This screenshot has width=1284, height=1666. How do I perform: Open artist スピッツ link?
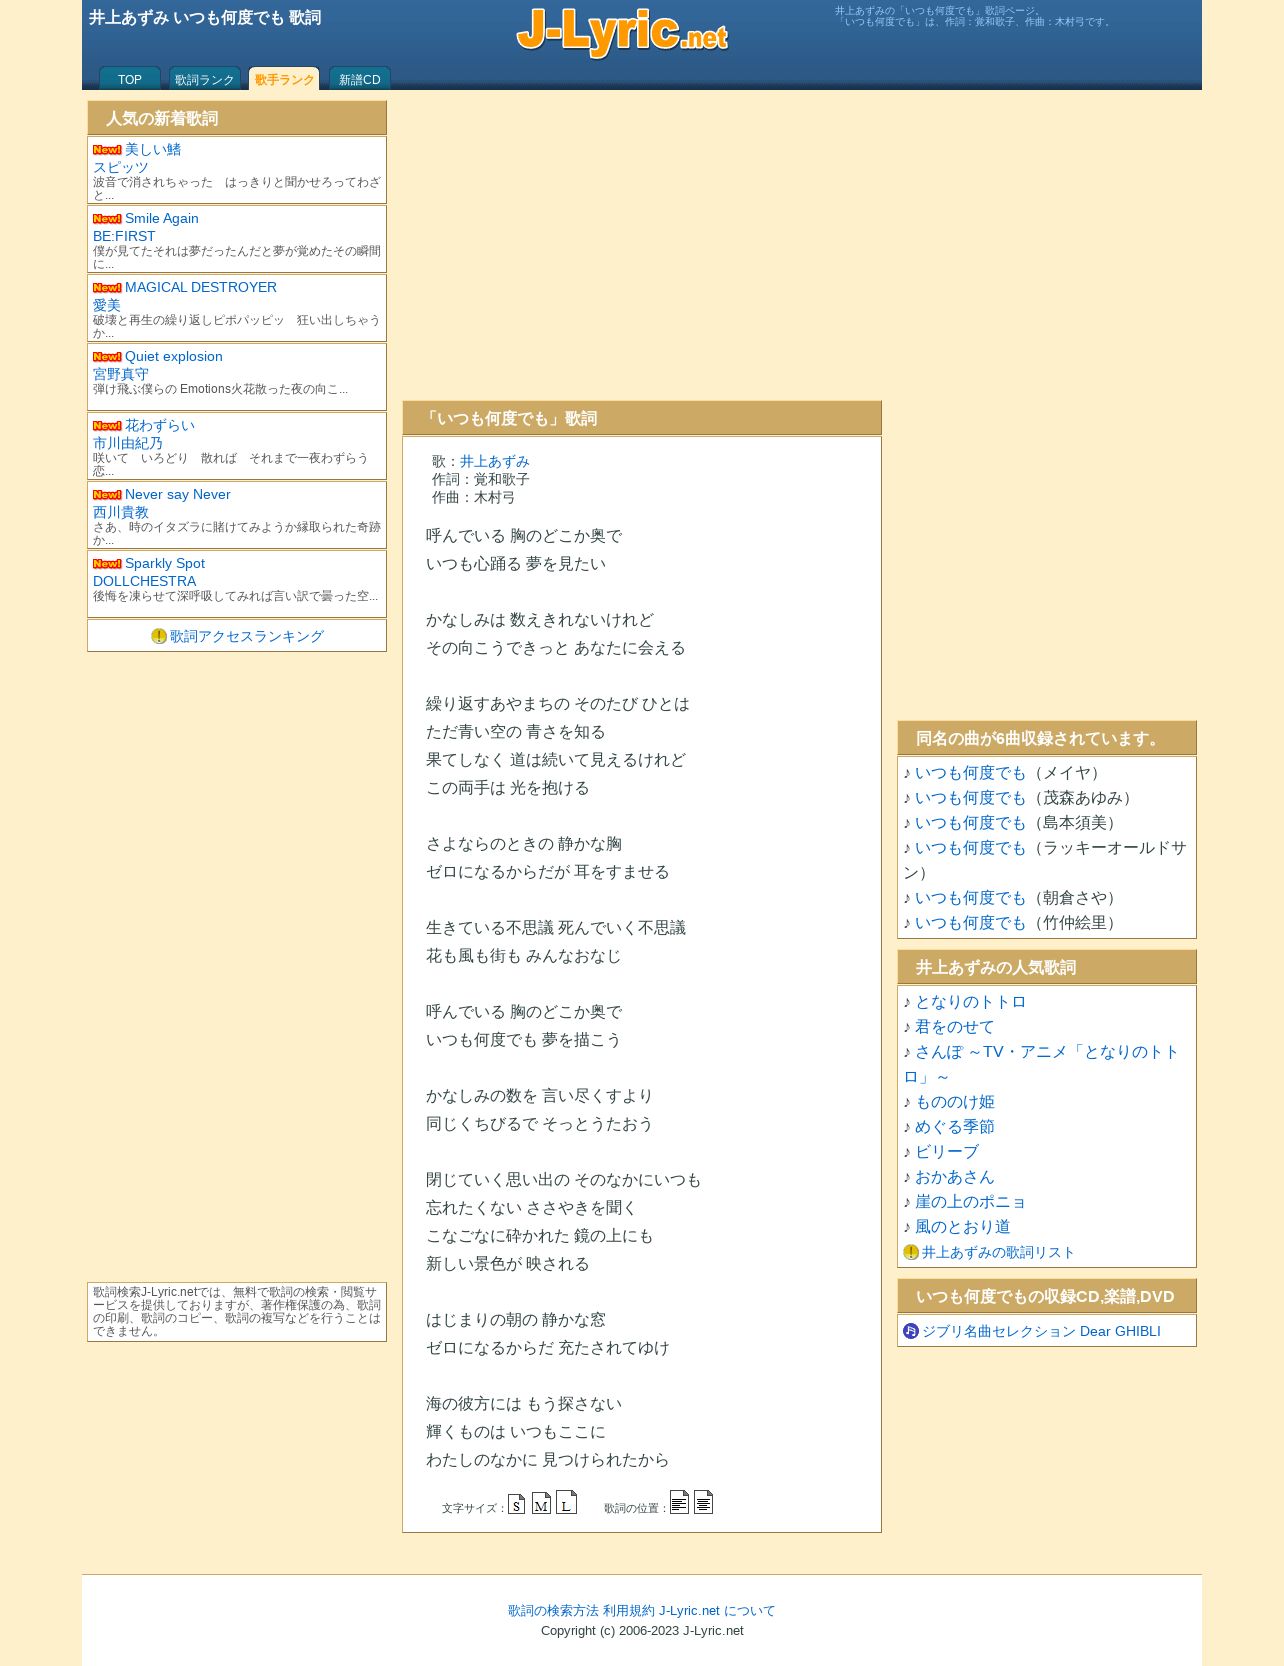point(121,167)
